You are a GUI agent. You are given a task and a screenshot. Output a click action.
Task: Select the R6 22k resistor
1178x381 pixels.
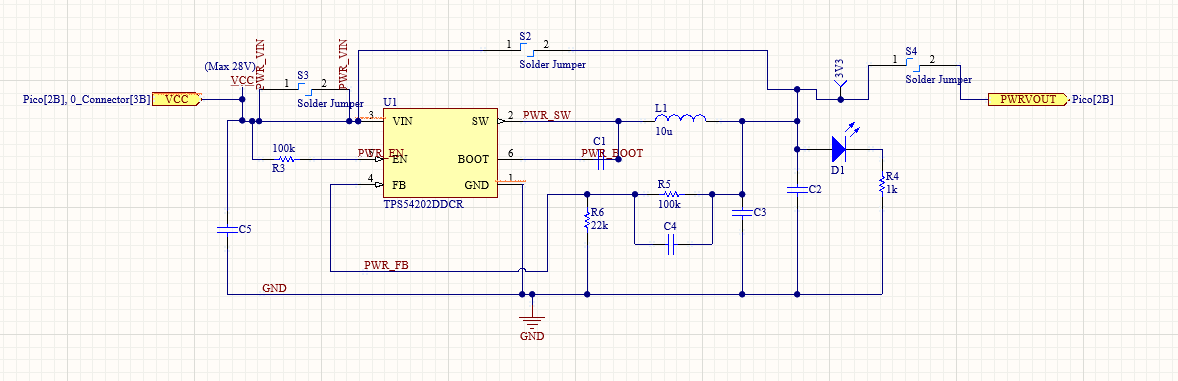coord(586,220)
